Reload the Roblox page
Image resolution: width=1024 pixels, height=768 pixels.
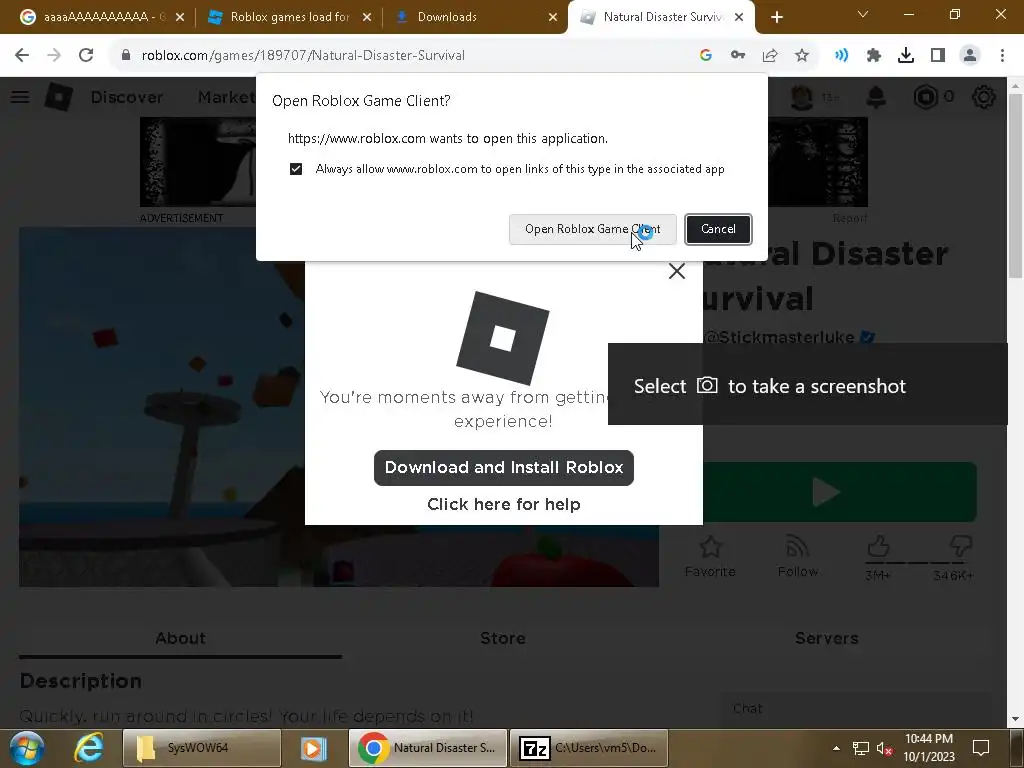[x=86, y=56]
